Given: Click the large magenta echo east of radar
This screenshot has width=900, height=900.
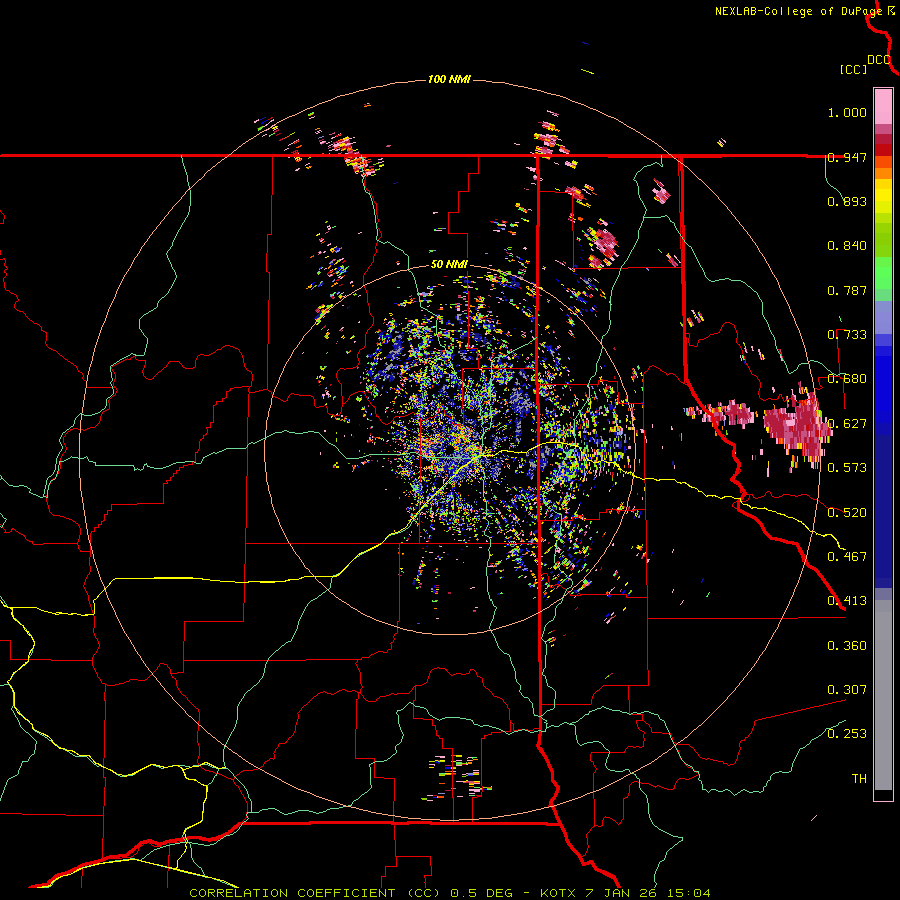Looking at the screenshot, I should 797,425.
